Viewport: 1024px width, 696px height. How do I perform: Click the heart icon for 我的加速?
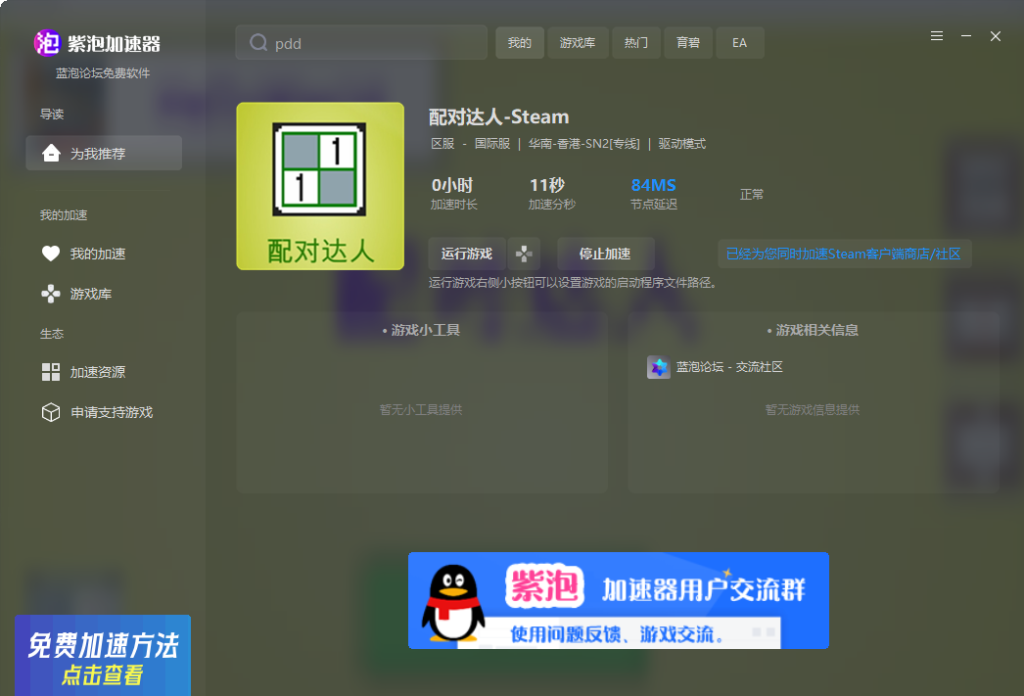pyautogui.click(x=50, y=253)
